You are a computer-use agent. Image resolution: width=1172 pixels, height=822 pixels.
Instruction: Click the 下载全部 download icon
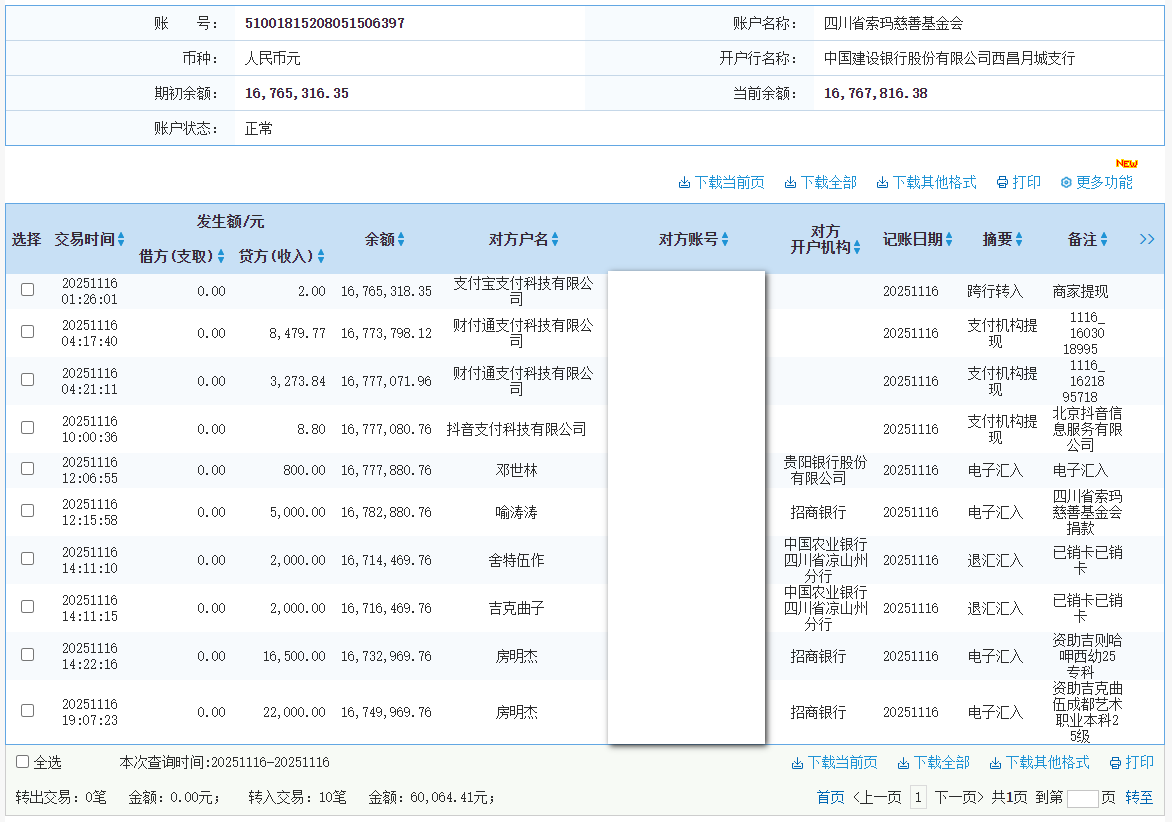(x=790, y=183)
